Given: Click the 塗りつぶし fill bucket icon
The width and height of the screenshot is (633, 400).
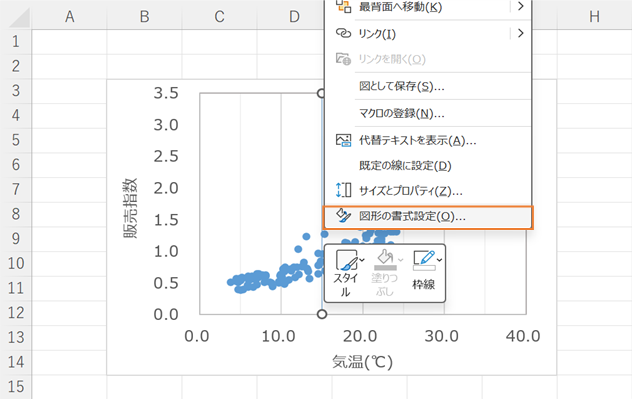Looking at the screenshot, I should [385, 262].
